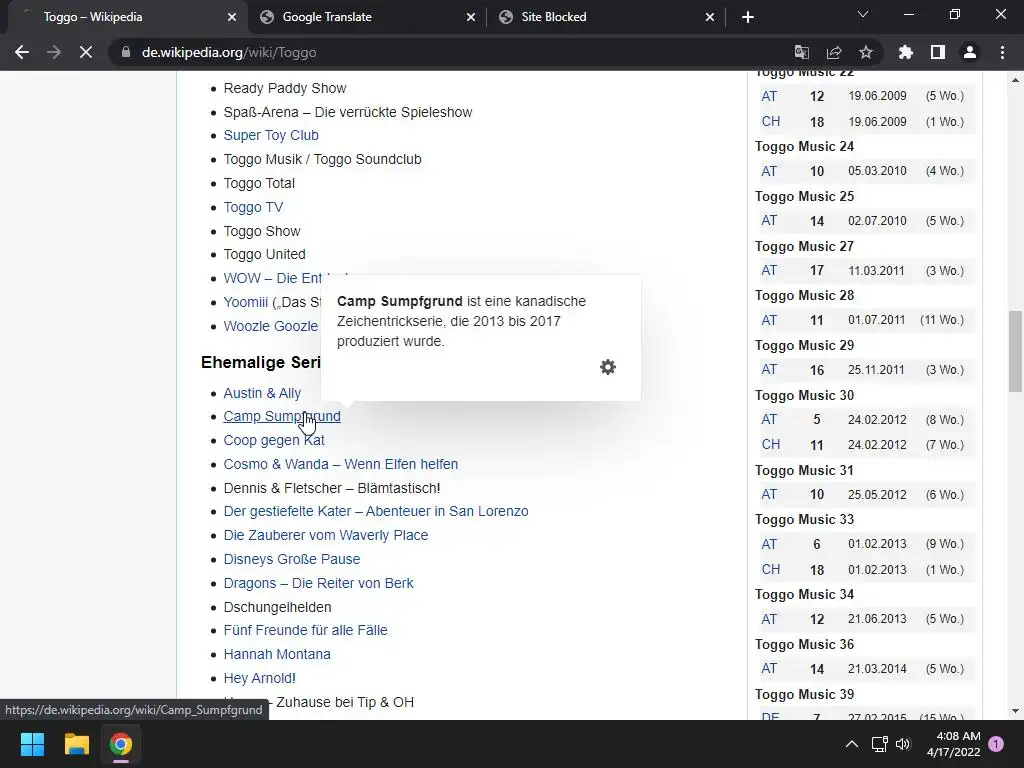Open the Camp Sumpfgrund link
Image resolution: width=1024 pixels, height=768 pixels.
(x=281, y=417)
